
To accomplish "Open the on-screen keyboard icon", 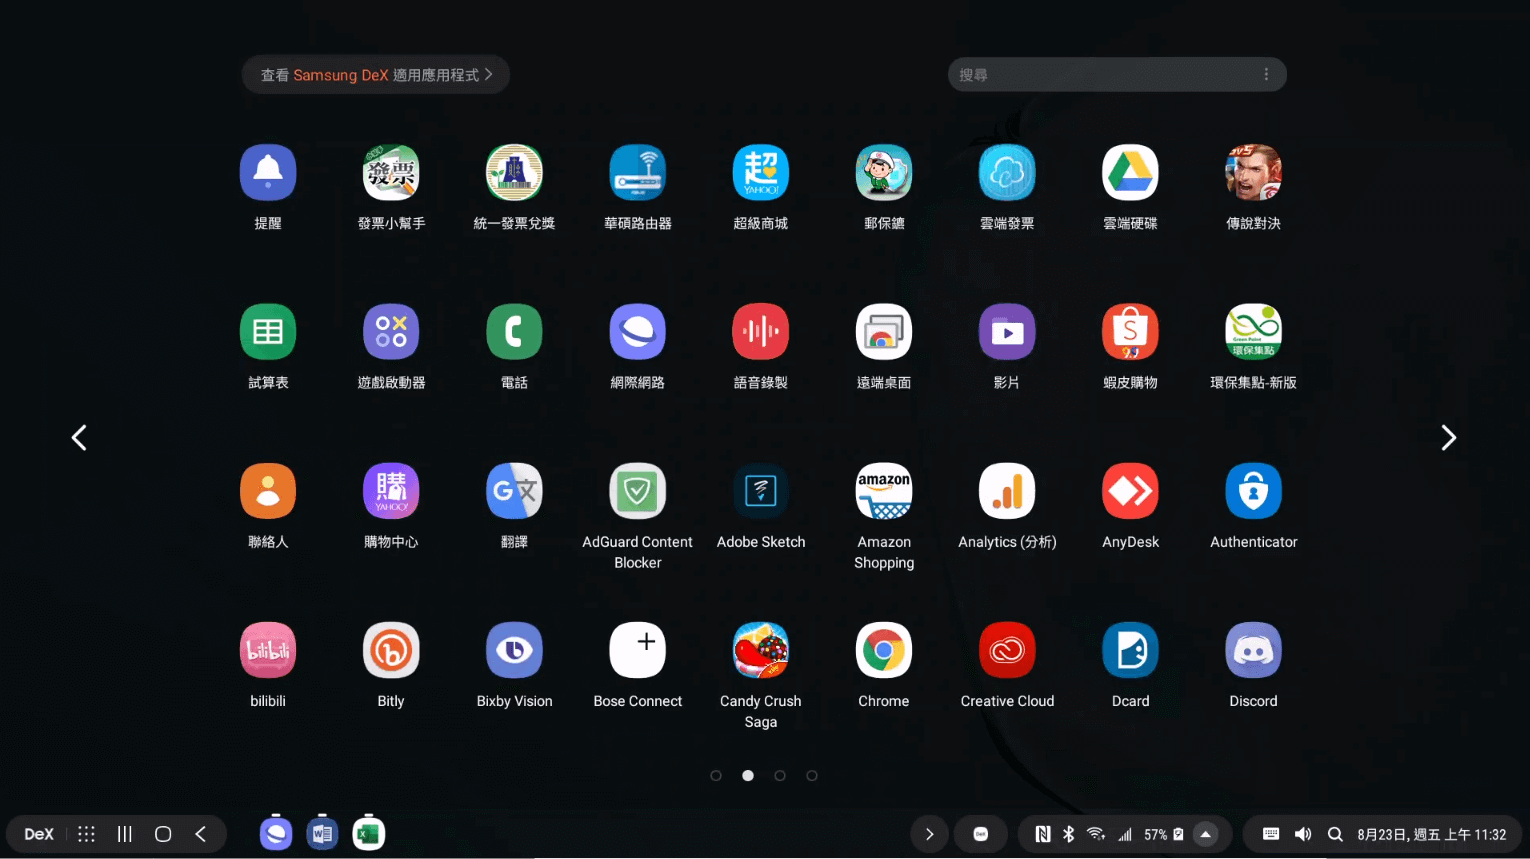I will point(1271,834).
